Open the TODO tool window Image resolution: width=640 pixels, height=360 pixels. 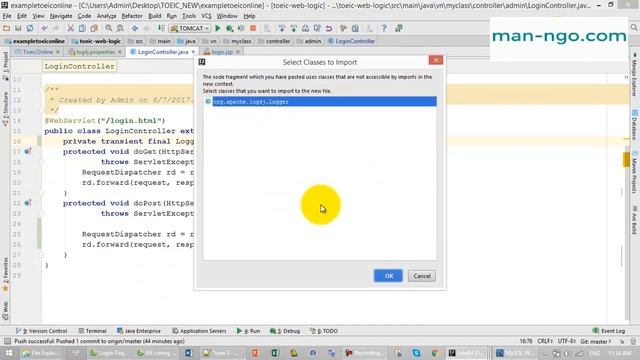324,331
